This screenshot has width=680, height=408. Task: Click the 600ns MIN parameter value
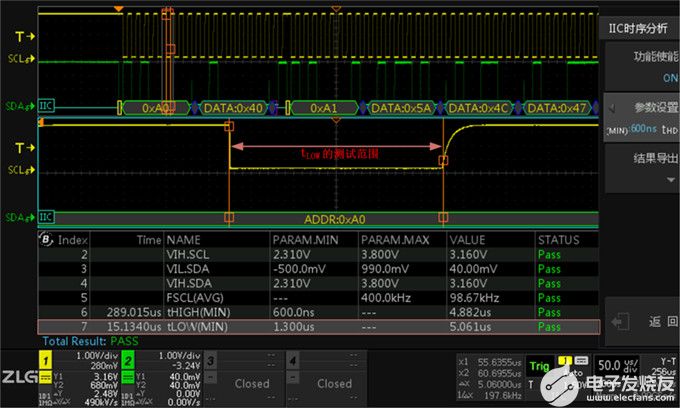pyautogui.click(x=642, y=127)
